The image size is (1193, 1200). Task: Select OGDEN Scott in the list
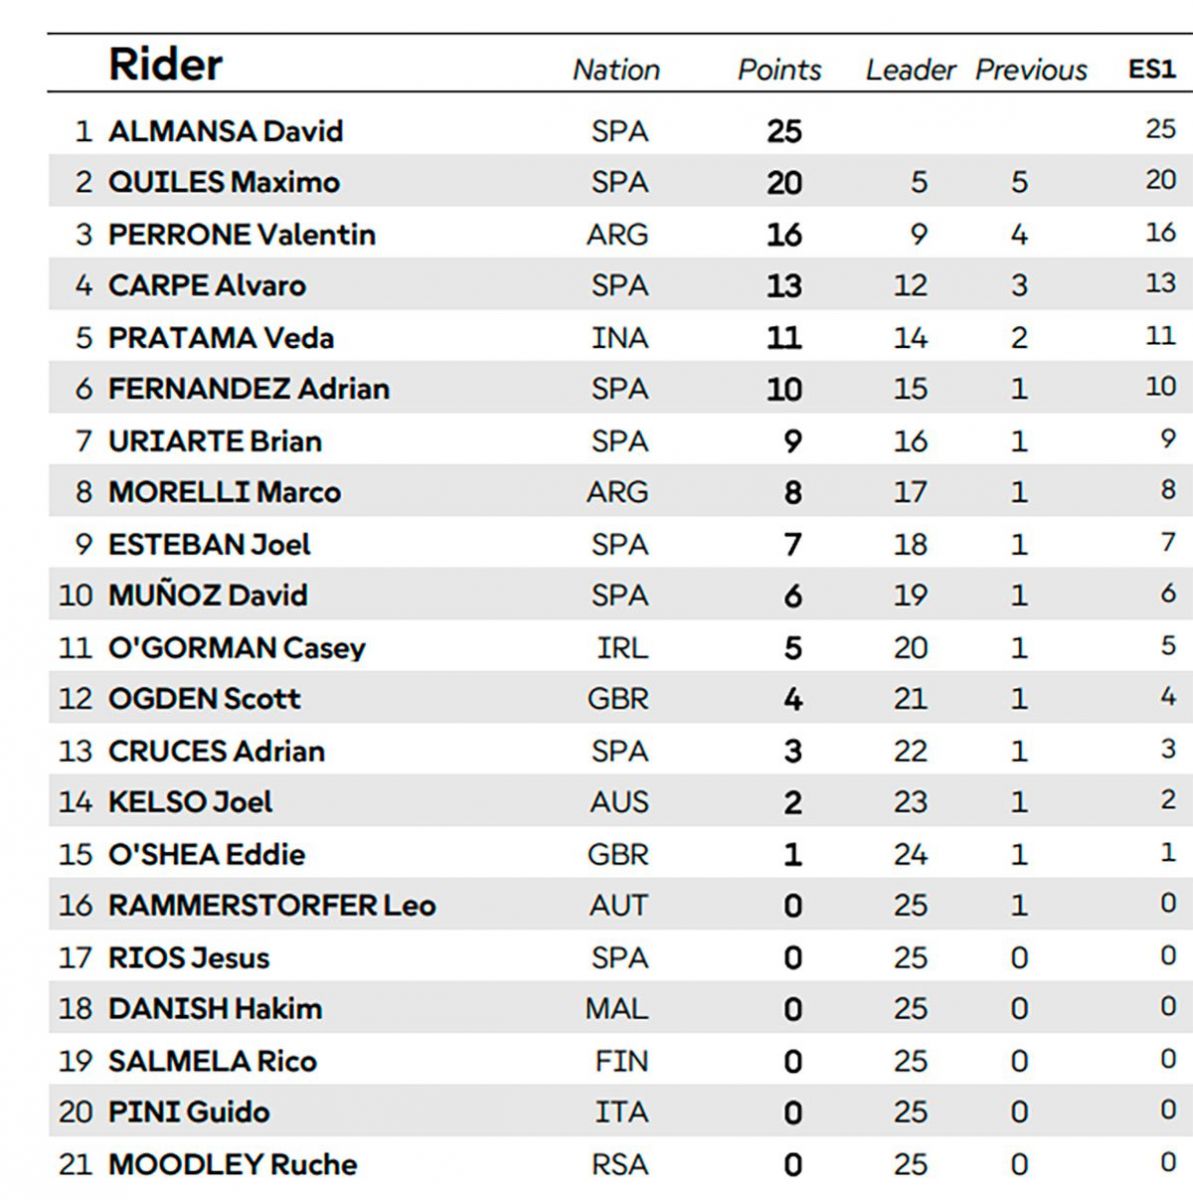coord(204,698)
